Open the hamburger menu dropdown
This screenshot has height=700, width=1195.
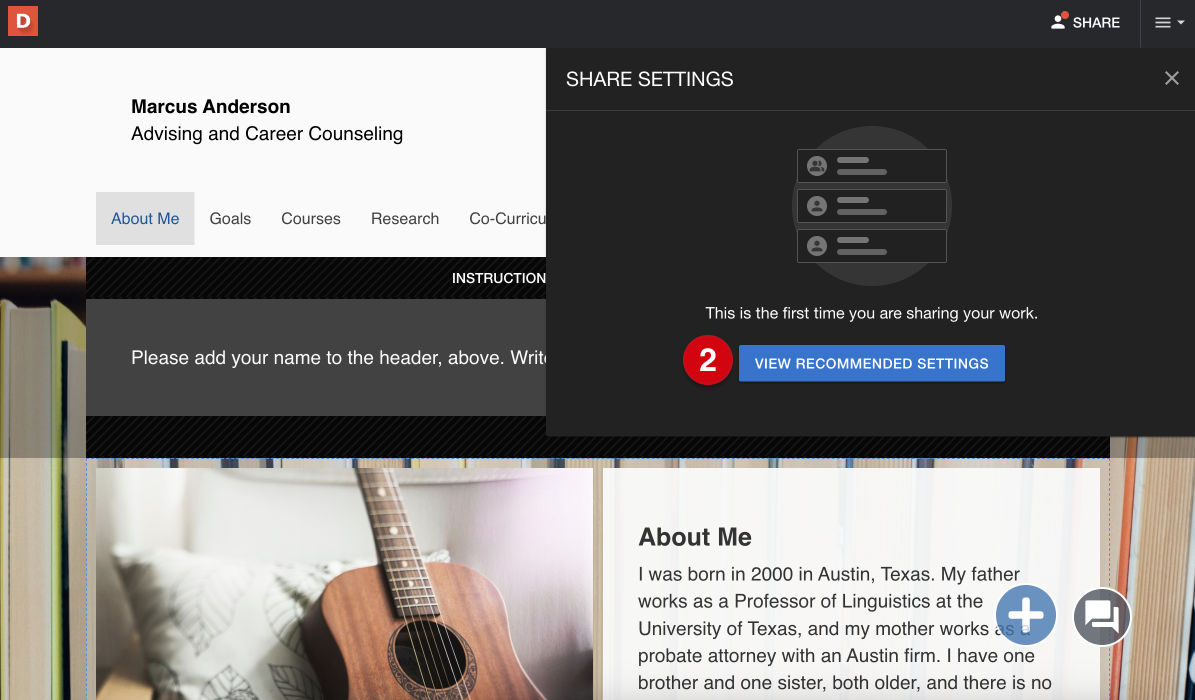click(x=1169, y=23)
